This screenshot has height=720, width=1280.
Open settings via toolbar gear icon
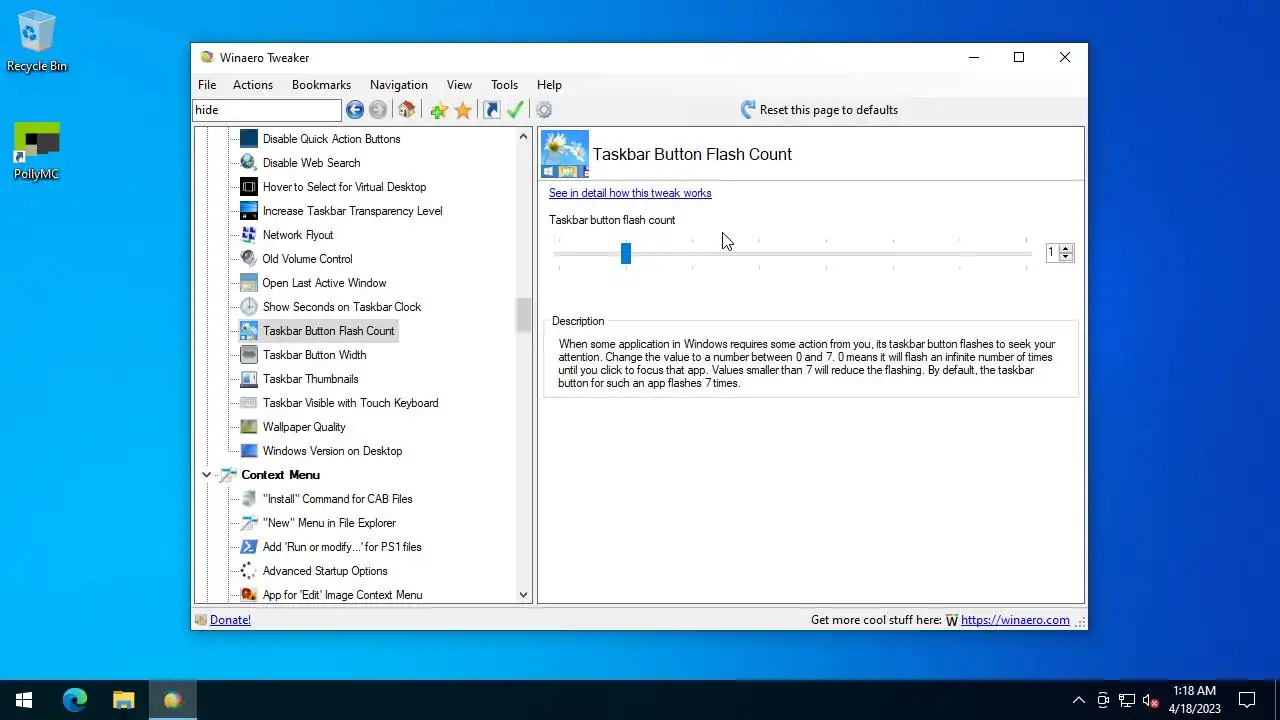pos(544,110)
